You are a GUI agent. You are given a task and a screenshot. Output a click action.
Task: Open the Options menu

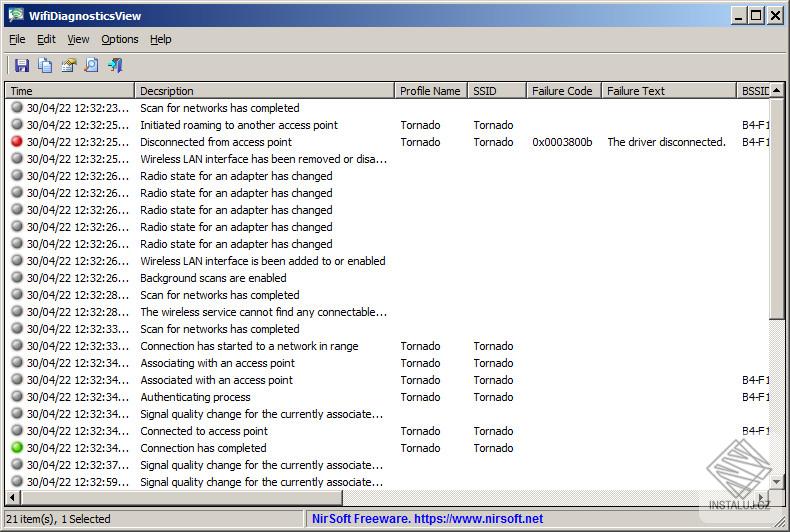click(119, 39)
